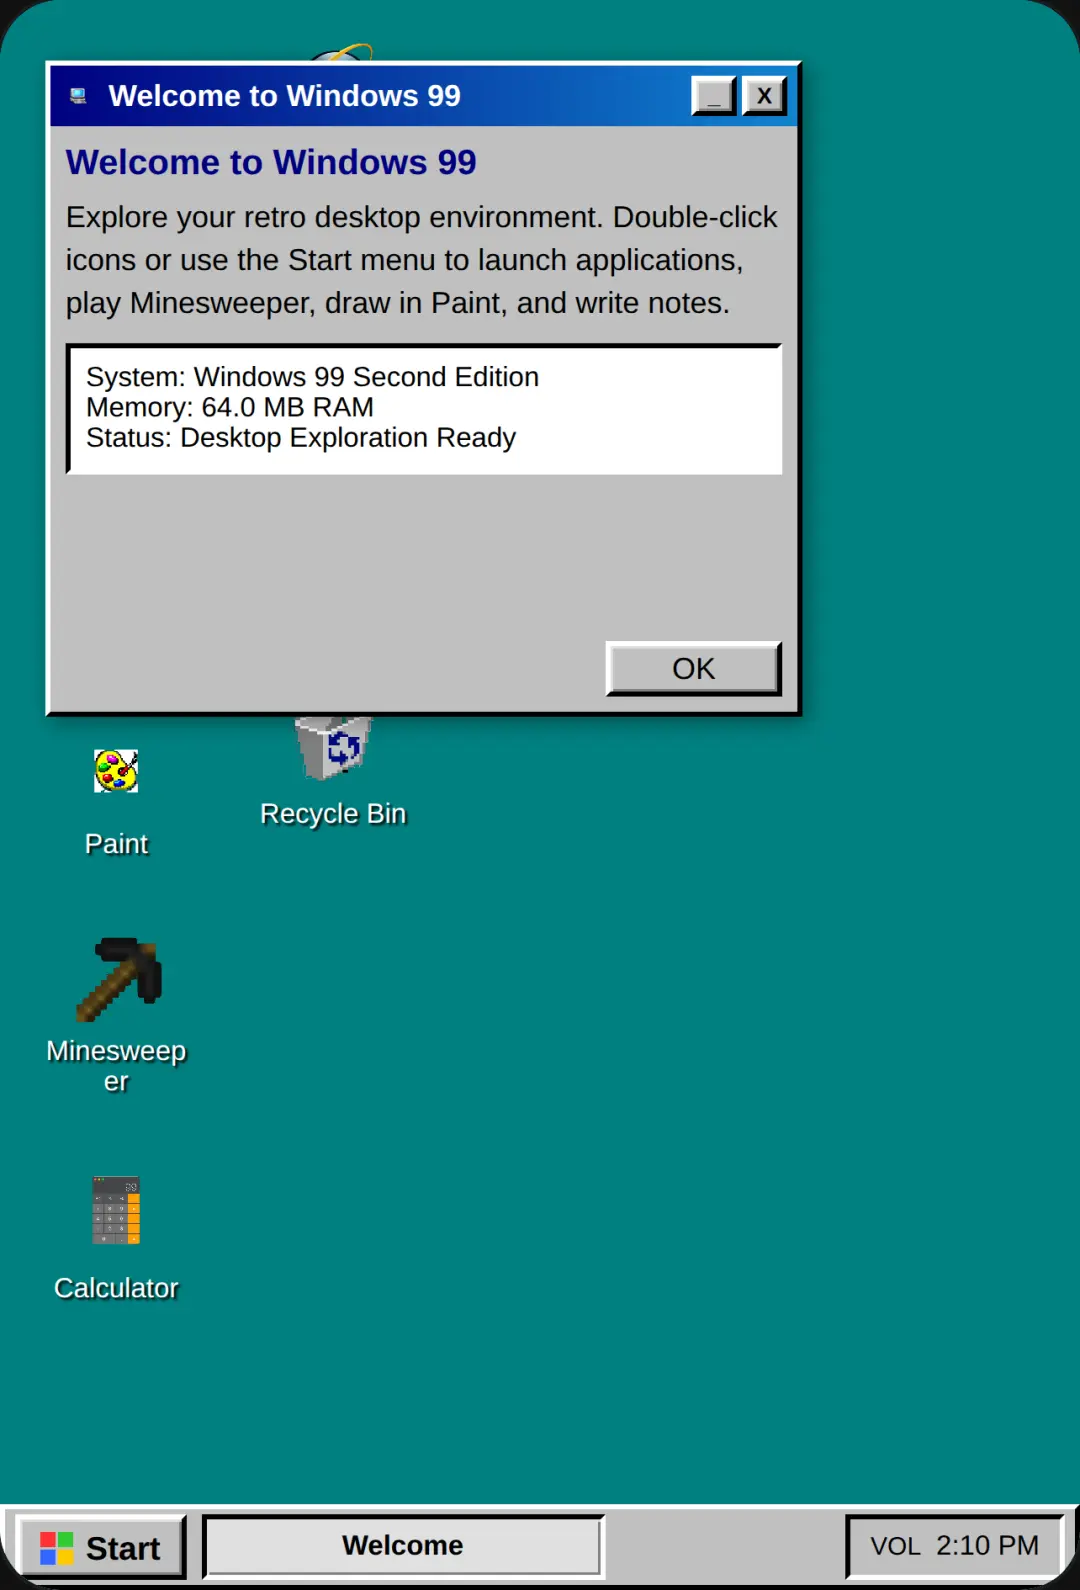Click the 'Recycle Bin' icon label
This screenshot has height=1590, width=1080.
click(x=333, y=814)
